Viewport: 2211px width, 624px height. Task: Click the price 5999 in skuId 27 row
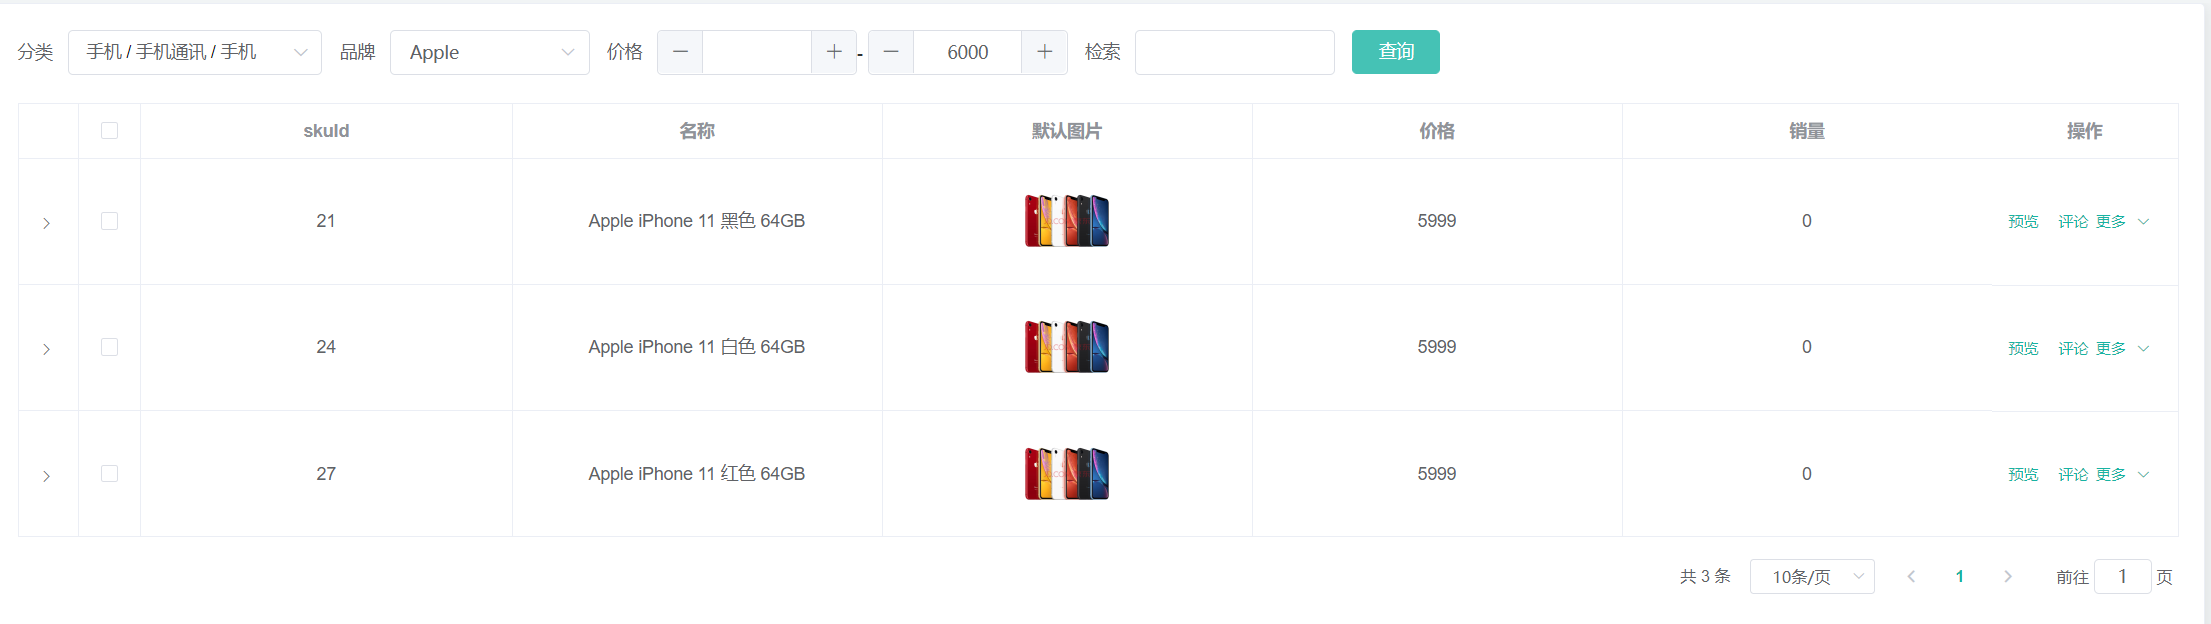pyautogui.click(x=1437, y=474)
